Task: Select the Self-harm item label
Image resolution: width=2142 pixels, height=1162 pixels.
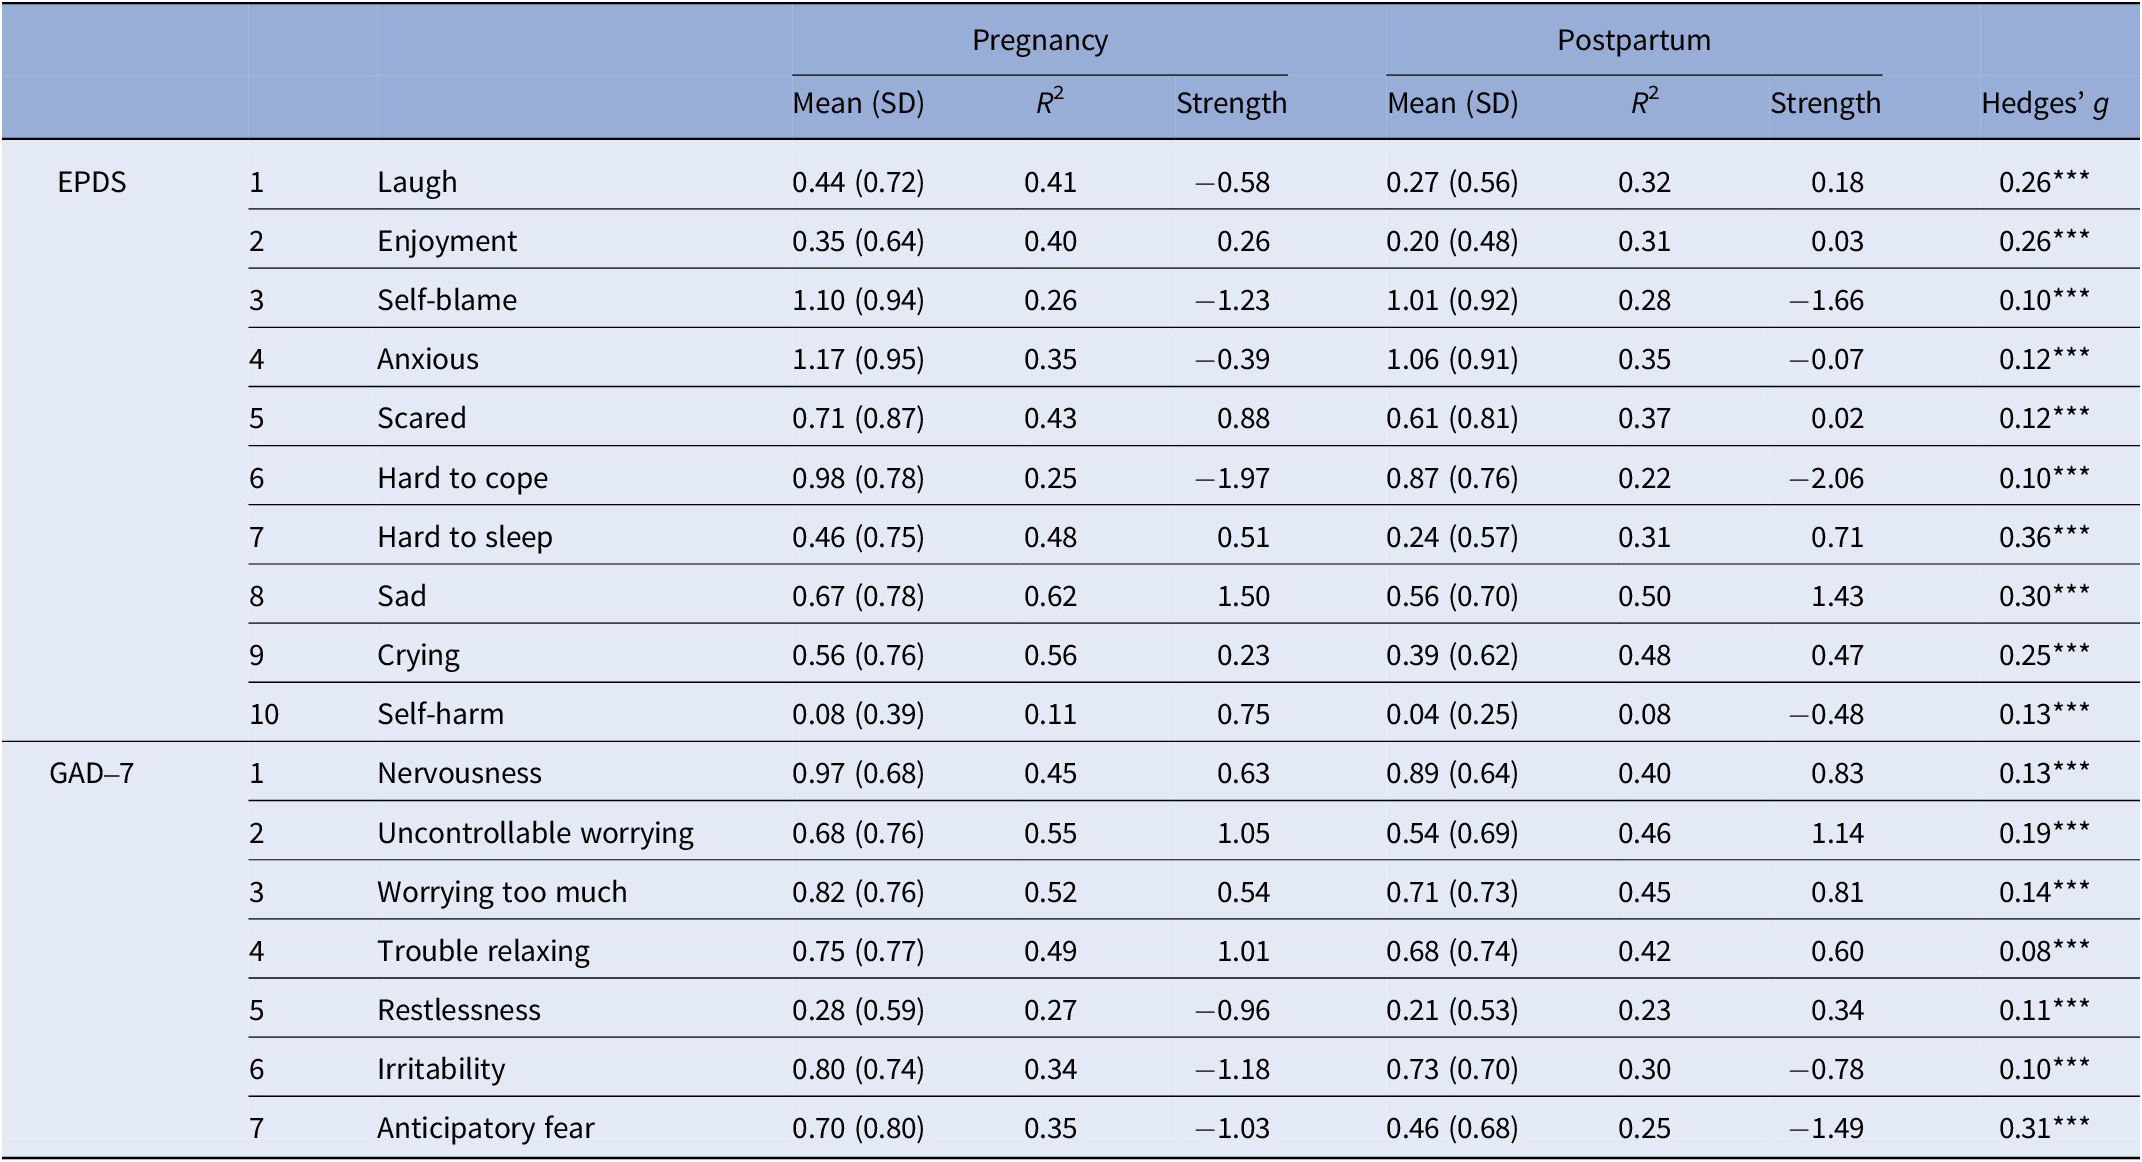Action: click(x=440, y=714)
